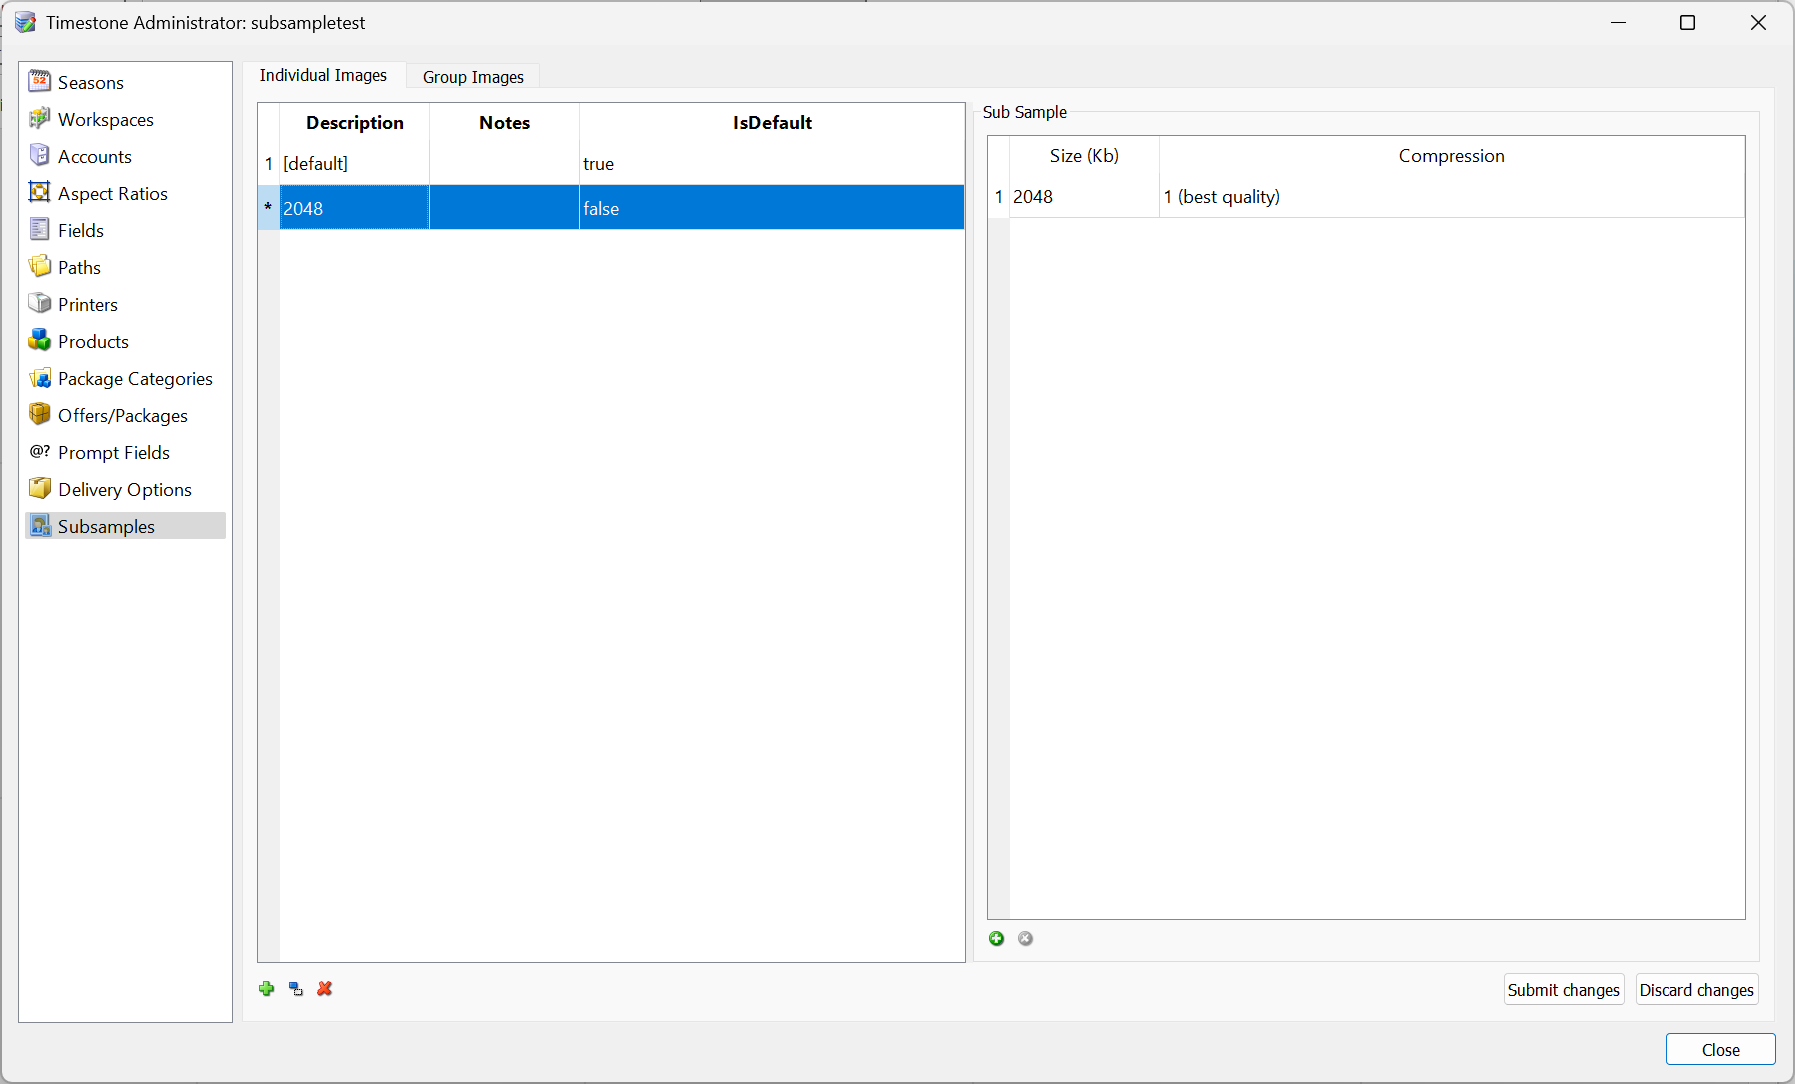The image size is (1795, 1084).
Task: Switch to the Group Images tab
Action: pyautogui.click(x=473, y=77)
